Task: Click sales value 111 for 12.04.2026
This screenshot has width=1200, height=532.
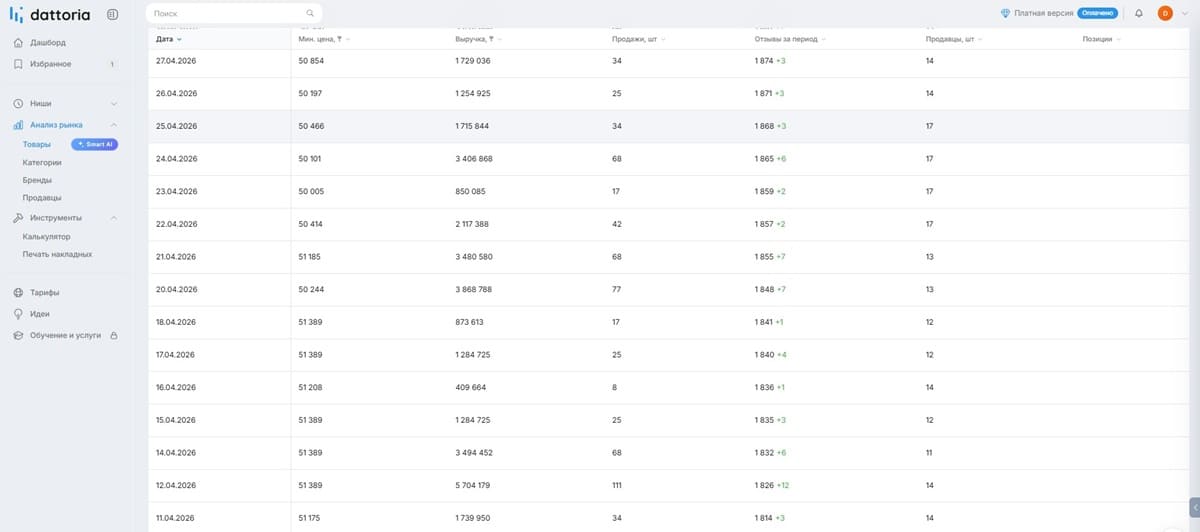Action: [617, 485]
